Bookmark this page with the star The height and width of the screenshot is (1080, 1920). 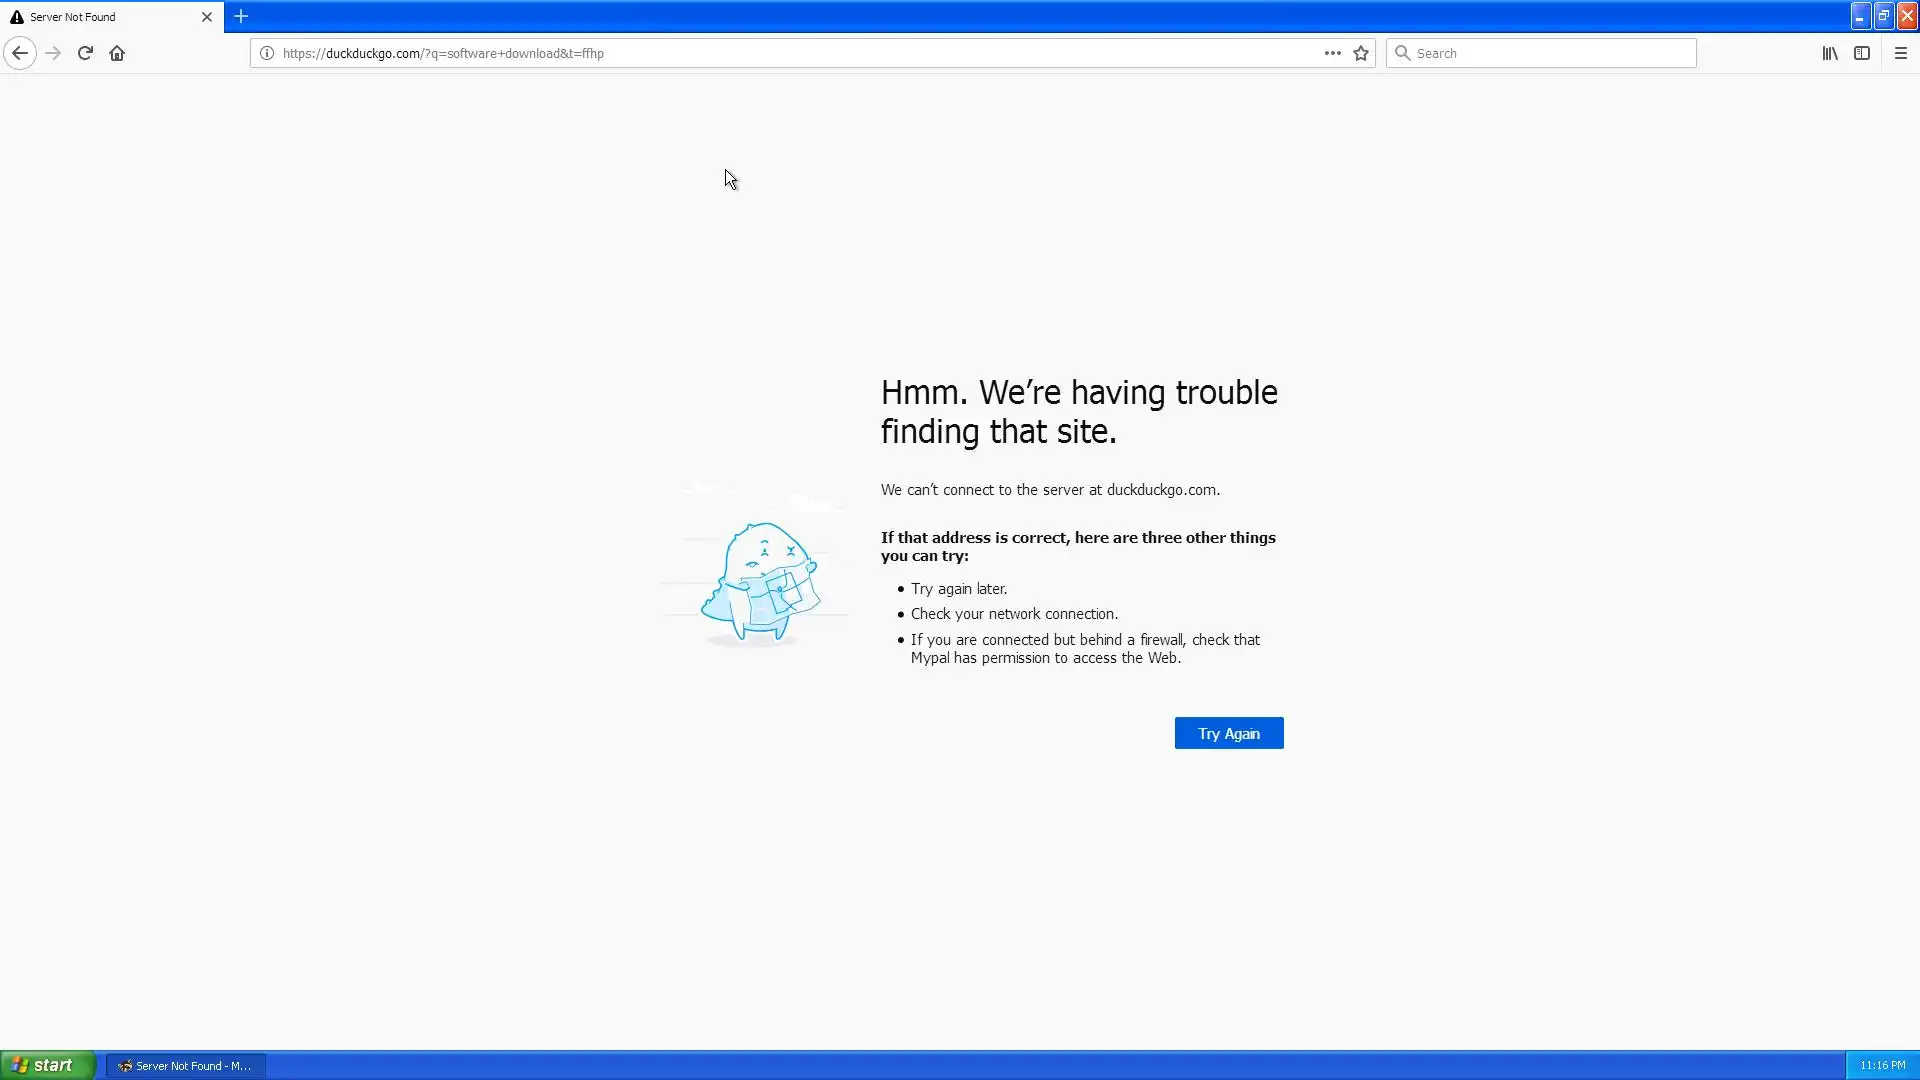coord(1361,53)
